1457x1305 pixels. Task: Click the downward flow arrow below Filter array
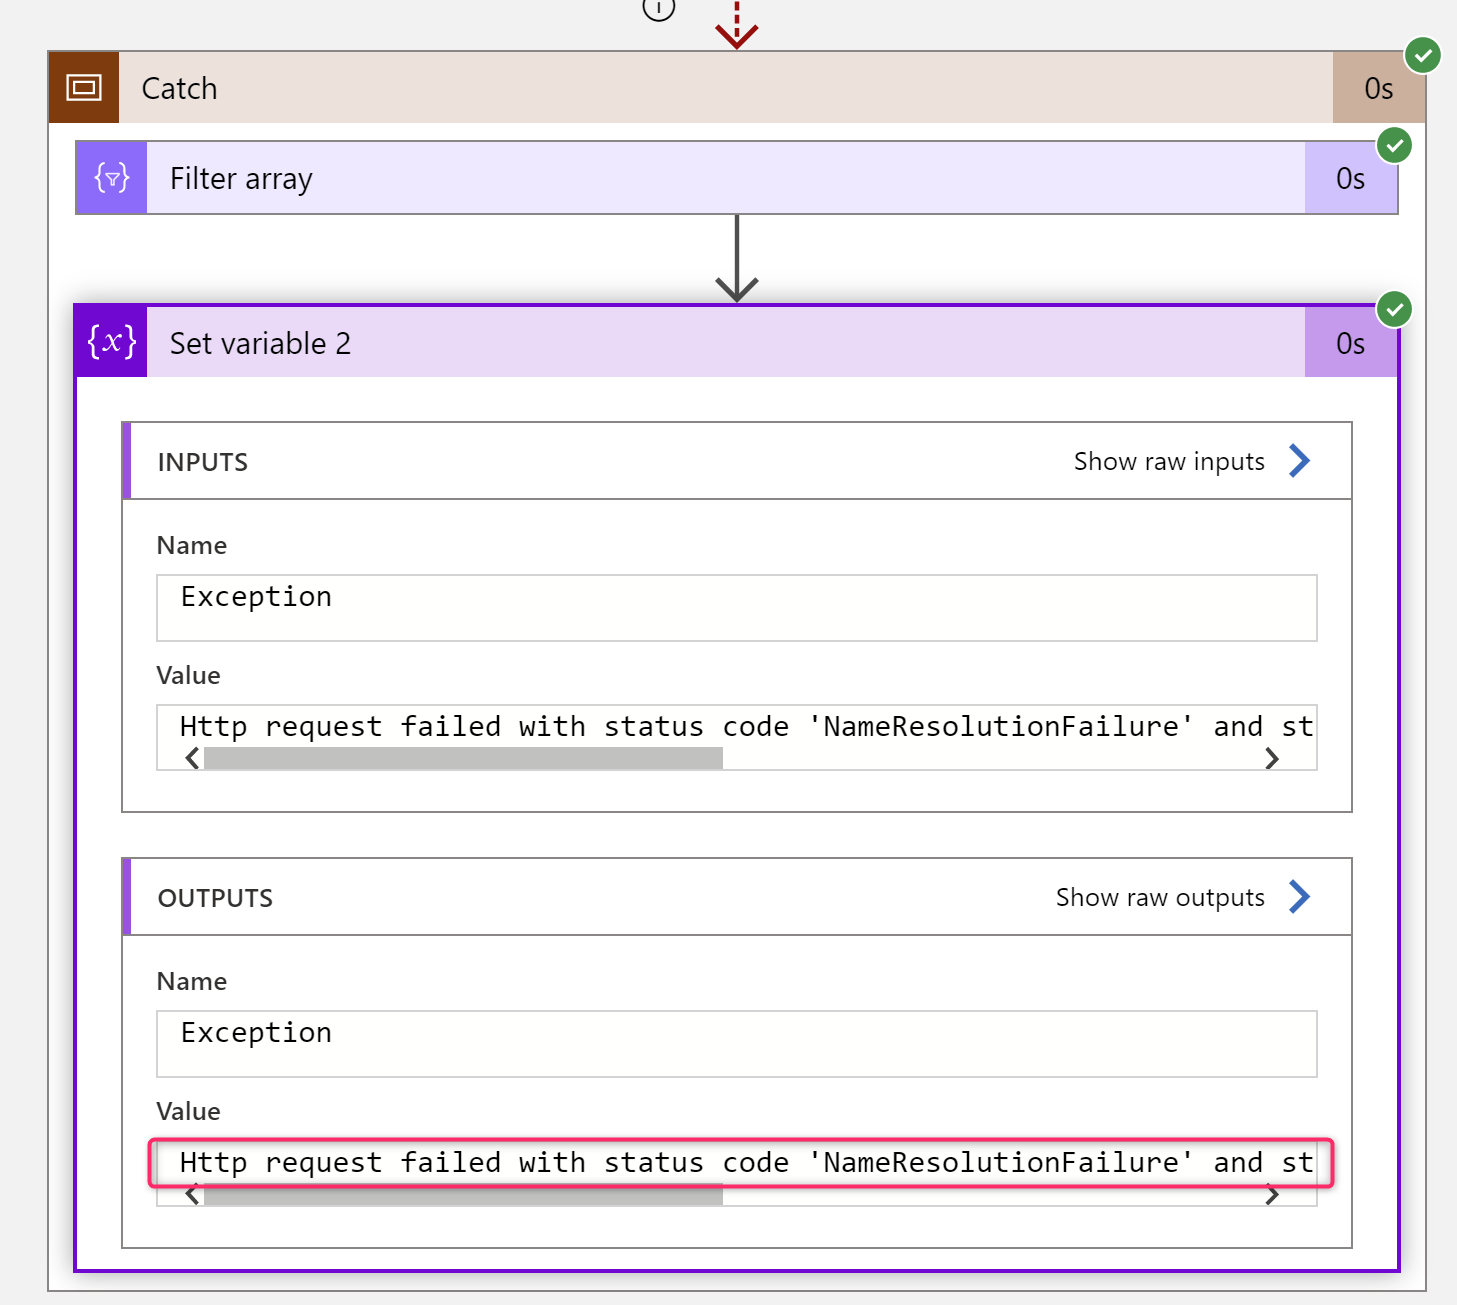[x=737, y=260]
